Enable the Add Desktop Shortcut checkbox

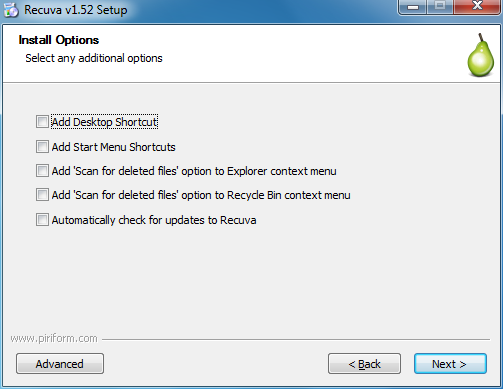click(42, 122)
